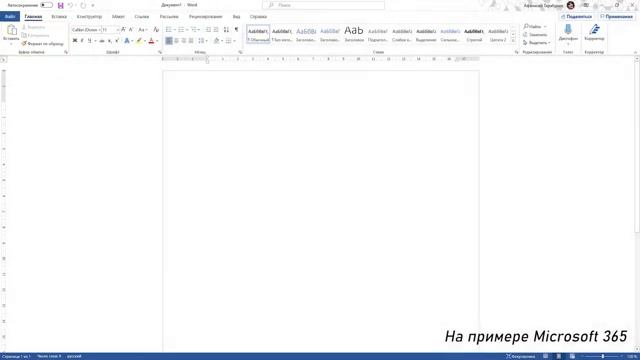Click the Shading paint bucket icon
Viewport: 640px width, 360px height.
click(x=217, y=41)
